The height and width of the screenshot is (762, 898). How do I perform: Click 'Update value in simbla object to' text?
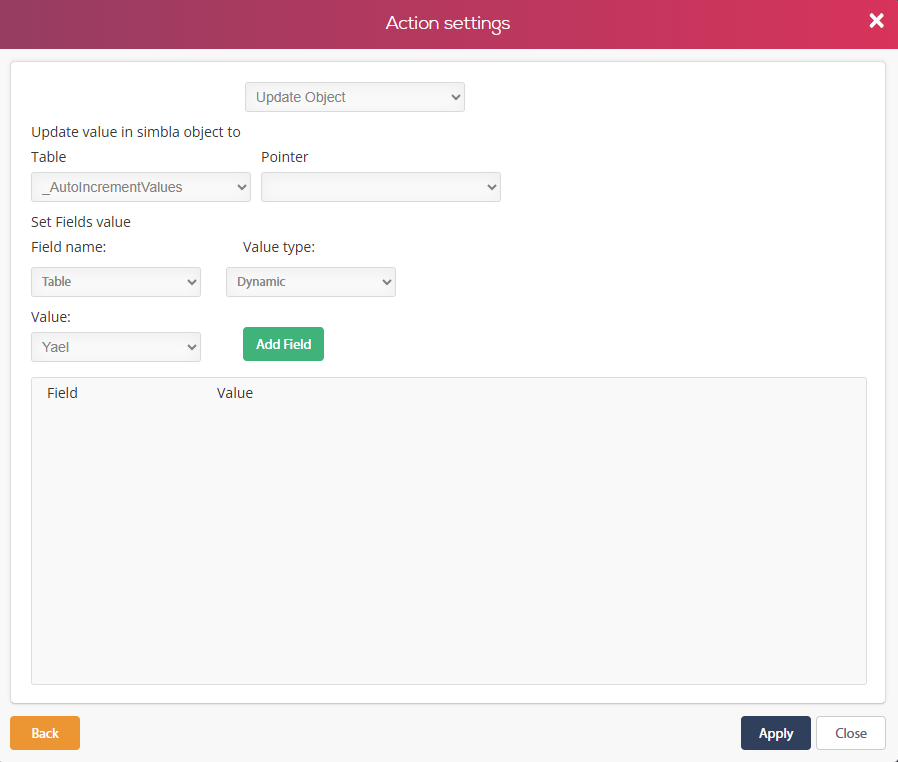(136, 132)
